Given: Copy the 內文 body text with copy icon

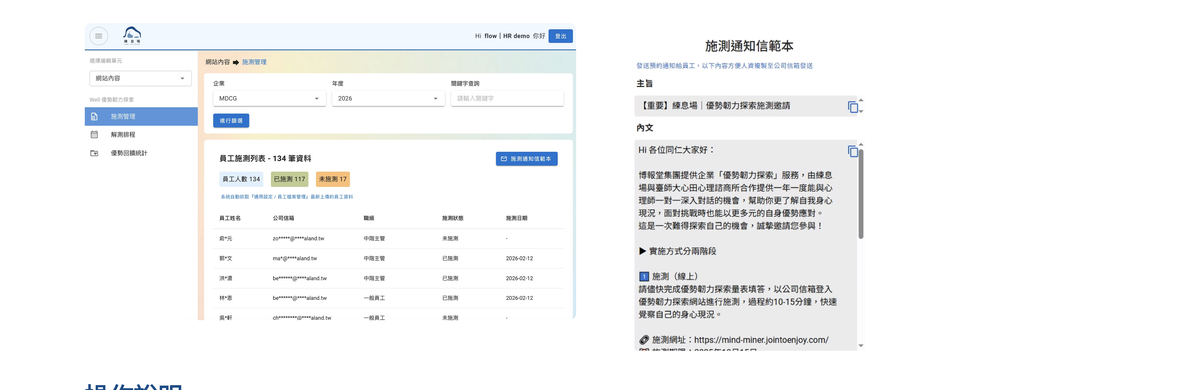Looking at the screenshot, I should (x=853, y=151).
